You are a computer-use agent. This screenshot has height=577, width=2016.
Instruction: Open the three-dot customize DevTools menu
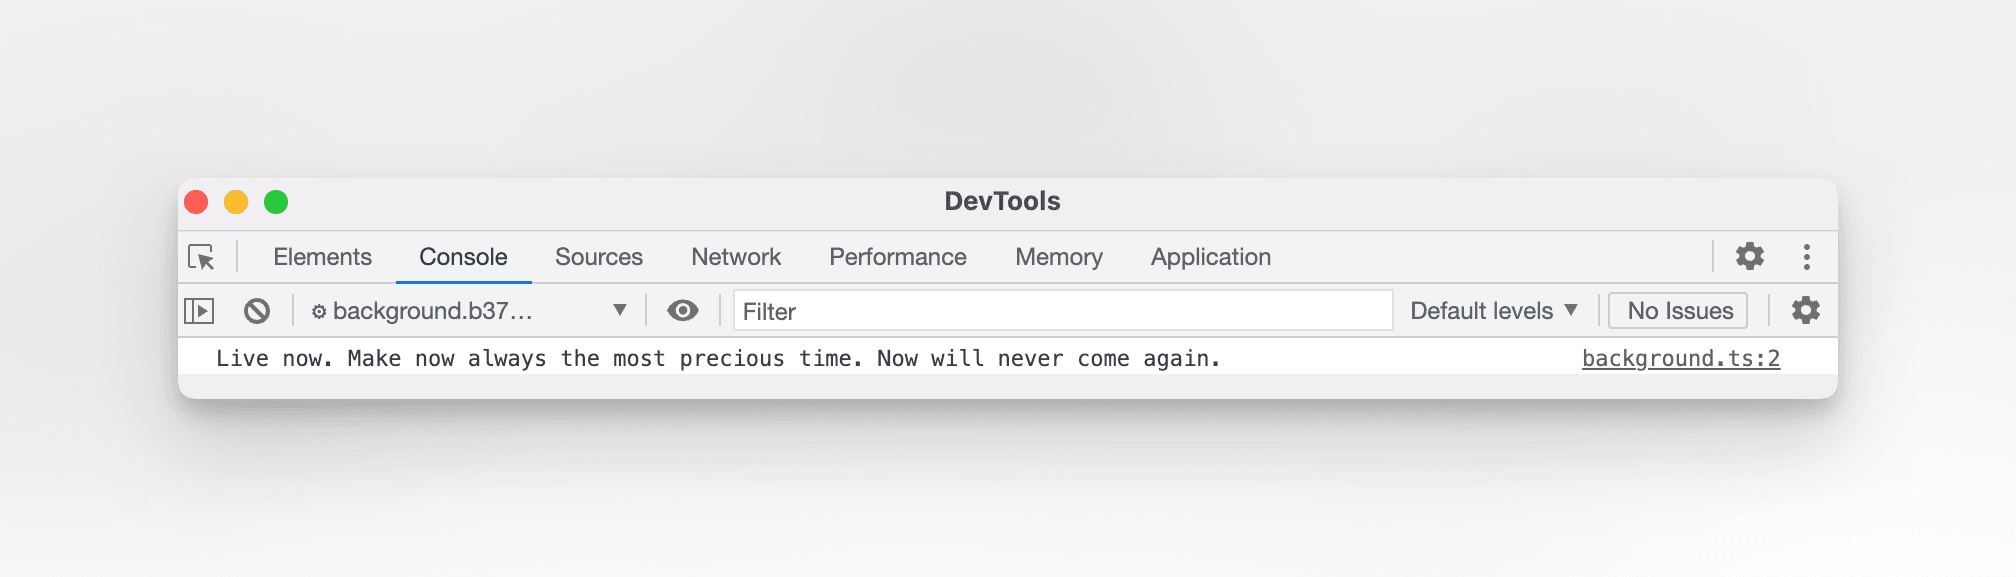point(1806,257)
